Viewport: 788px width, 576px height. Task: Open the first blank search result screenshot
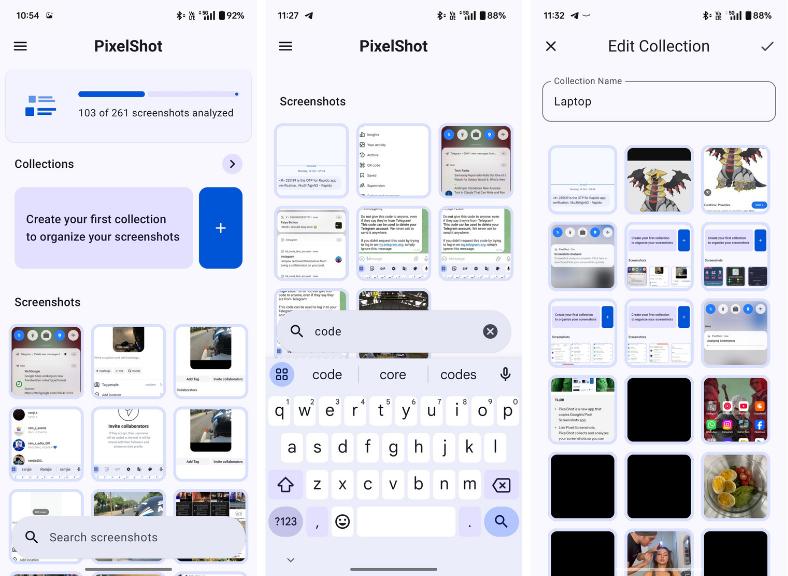pos(312,160)
